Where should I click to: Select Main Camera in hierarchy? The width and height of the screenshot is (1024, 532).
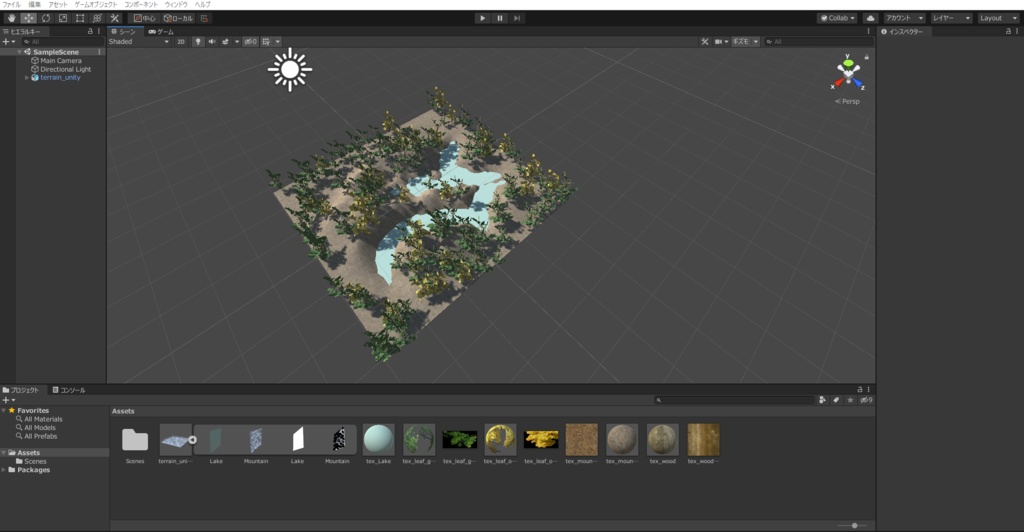[x=61, y=61]
